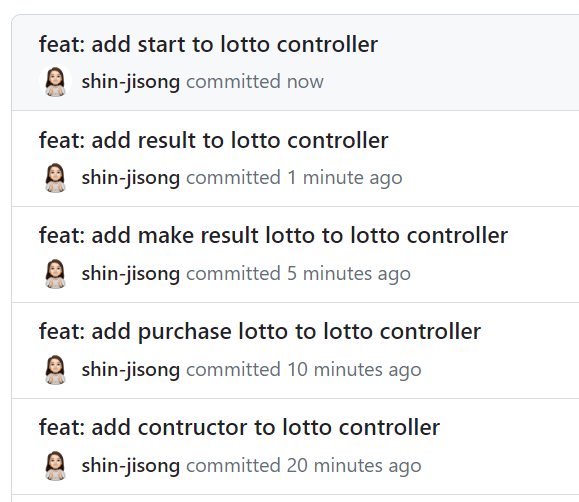Open commit 'add purchase lotto to lotto controller'

coord(260,331)
